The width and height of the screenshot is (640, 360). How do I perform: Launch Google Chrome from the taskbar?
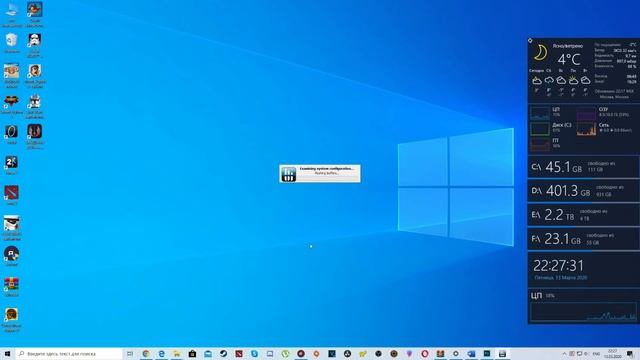pos(146,353)
